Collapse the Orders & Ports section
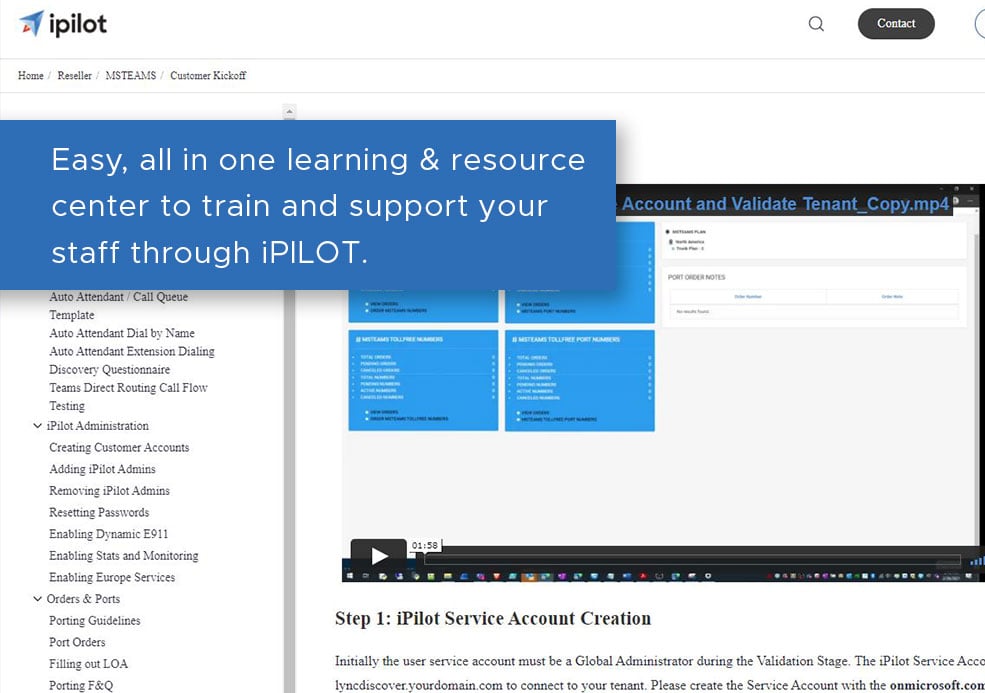The image size is (985, 693). [37, 598]
